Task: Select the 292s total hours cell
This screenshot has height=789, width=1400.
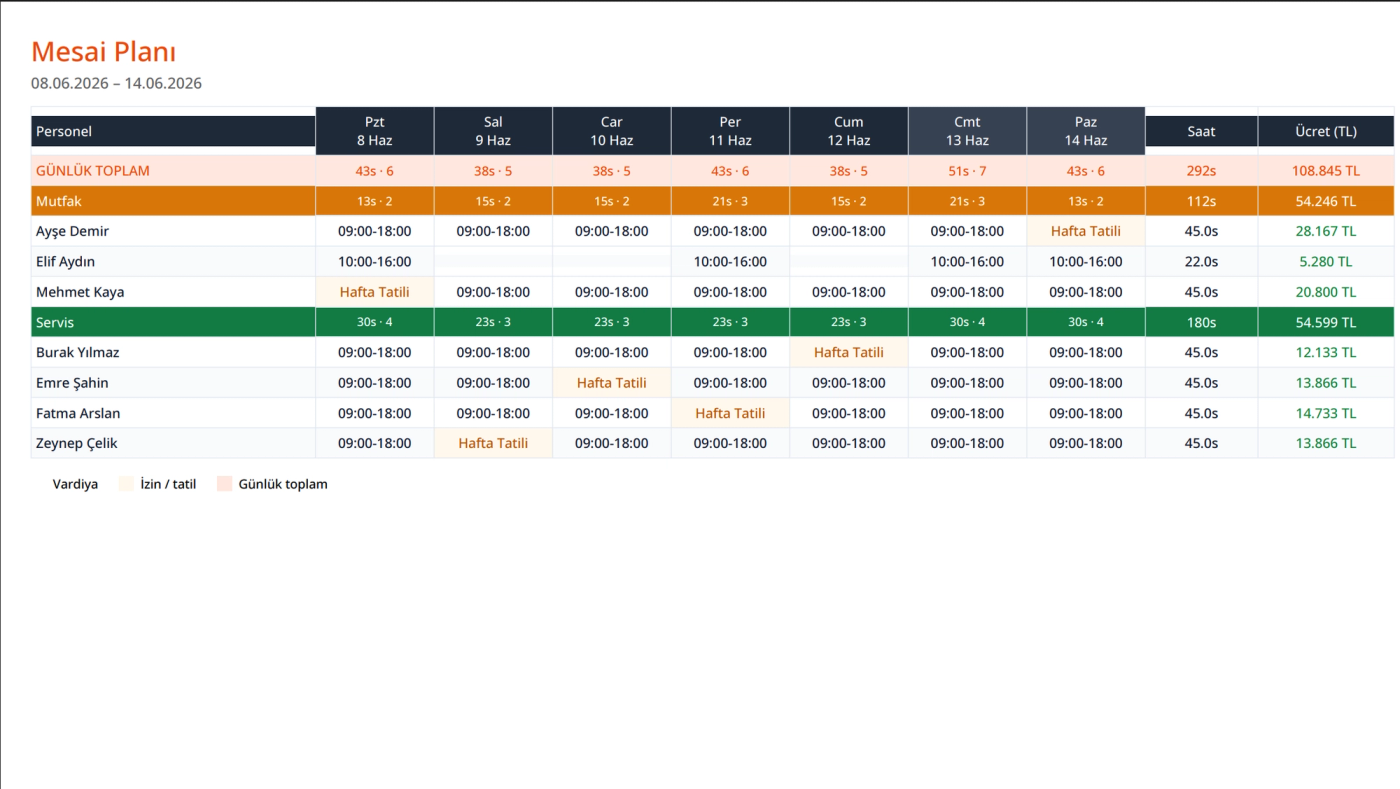Action: 1201,171
